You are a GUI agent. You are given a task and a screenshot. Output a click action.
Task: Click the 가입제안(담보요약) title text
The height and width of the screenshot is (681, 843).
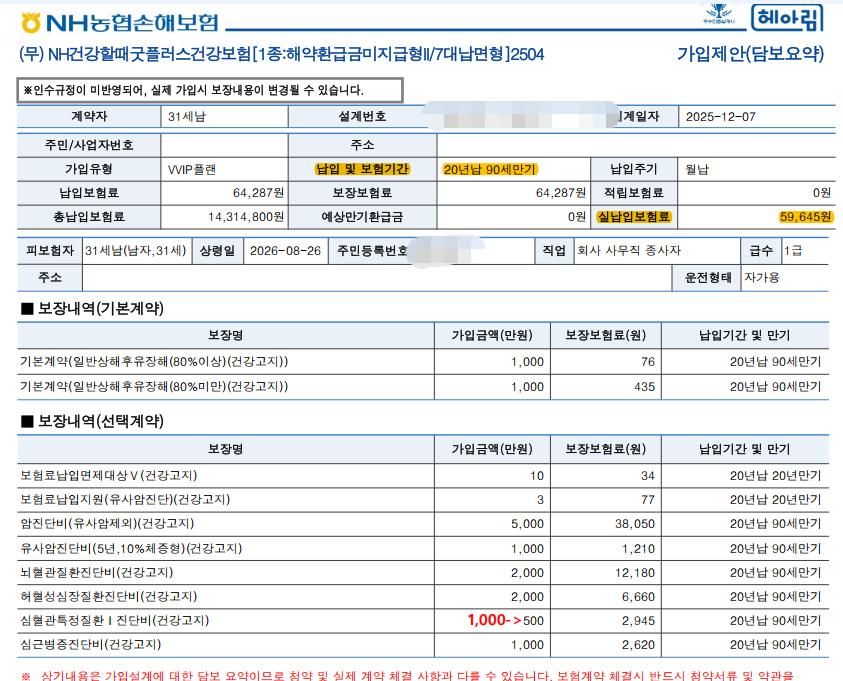tap(750, 54)
